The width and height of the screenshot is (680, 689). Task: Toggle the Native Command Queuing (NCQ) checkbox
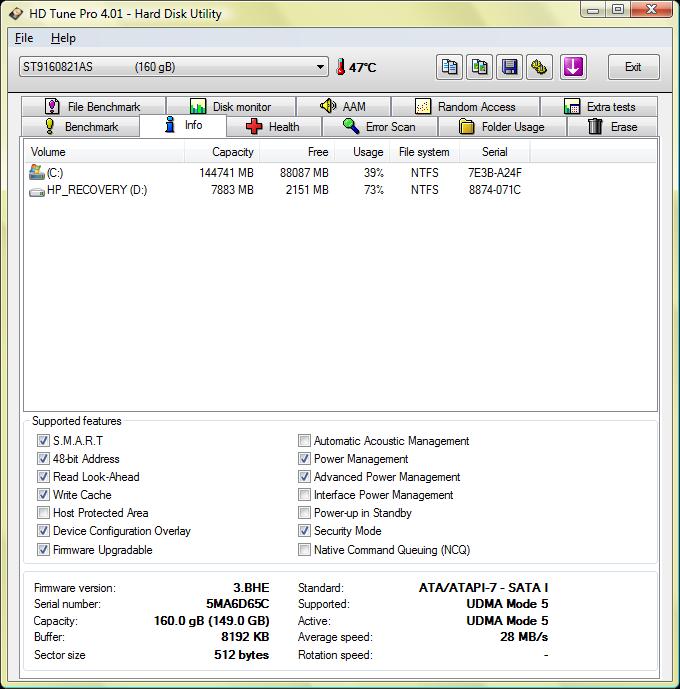(x=304, y=549)
